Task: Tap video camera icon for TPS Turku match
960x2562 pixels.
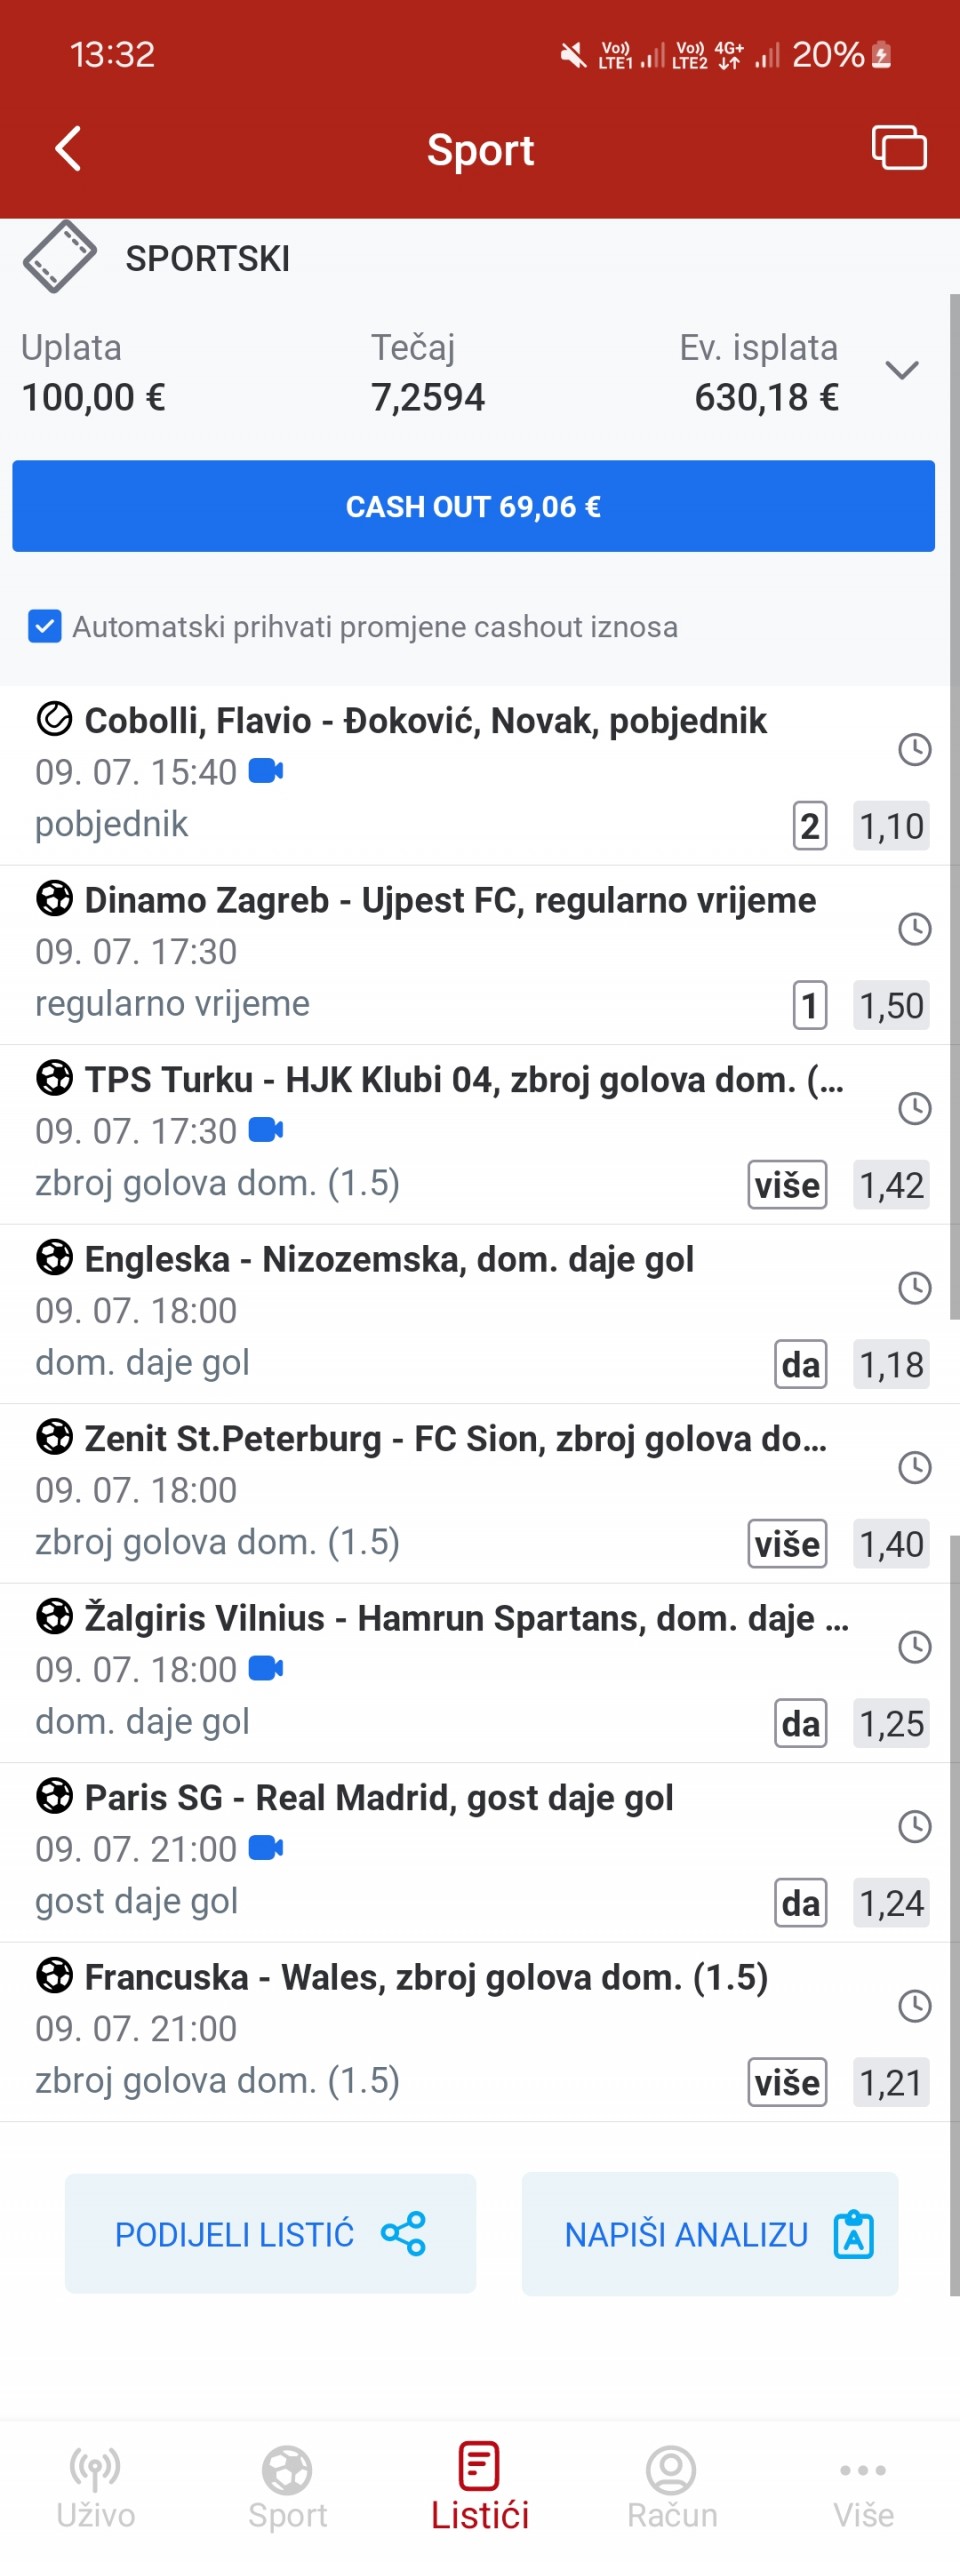Action: click(x=266, y=1130)
